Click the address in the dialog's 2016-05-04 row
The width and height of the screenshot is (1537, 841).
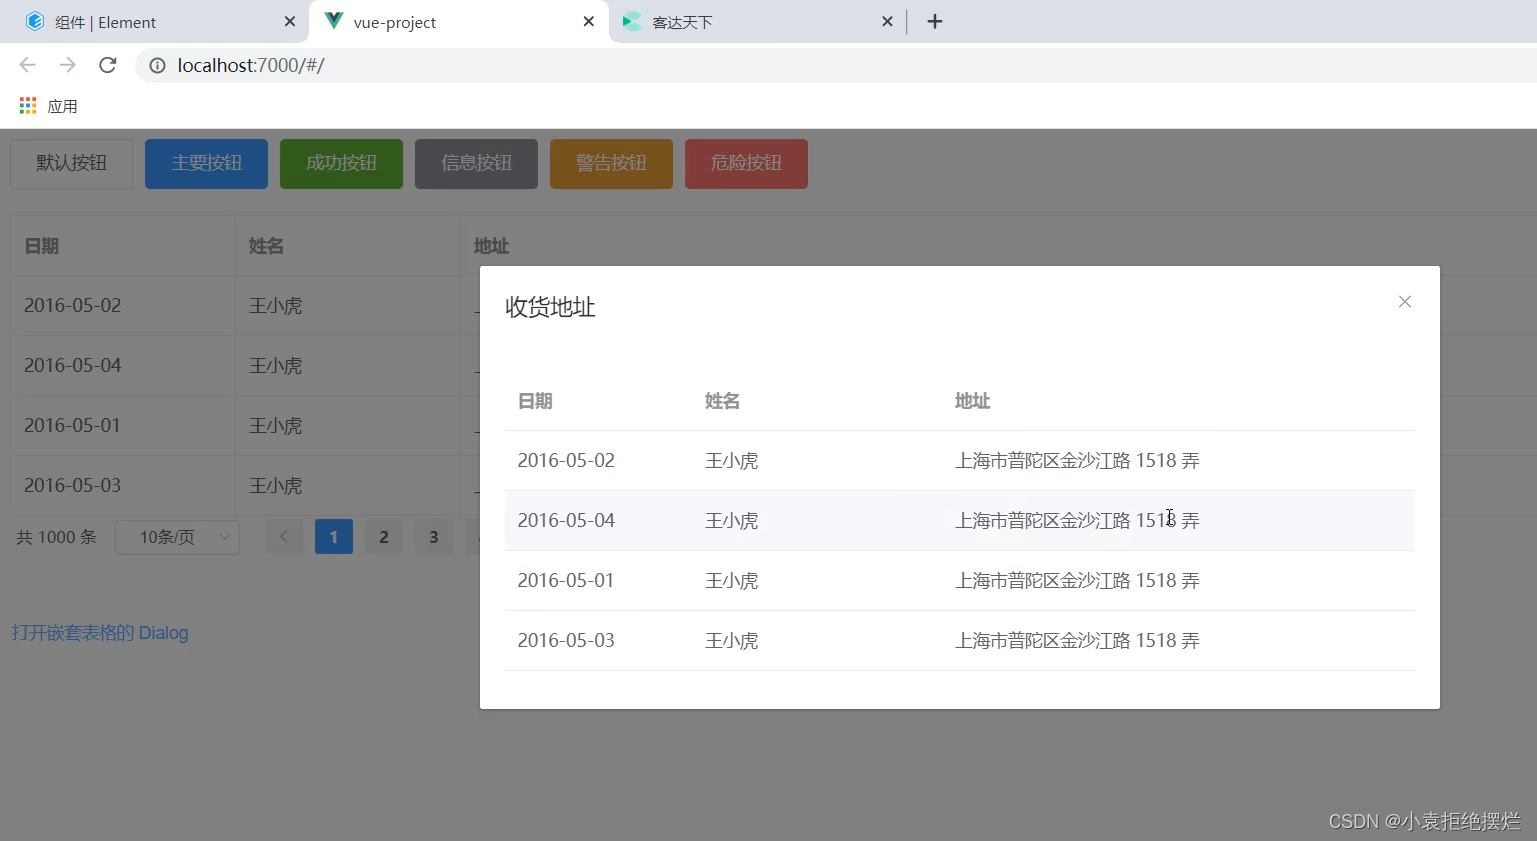click(x=1077, y=521)
